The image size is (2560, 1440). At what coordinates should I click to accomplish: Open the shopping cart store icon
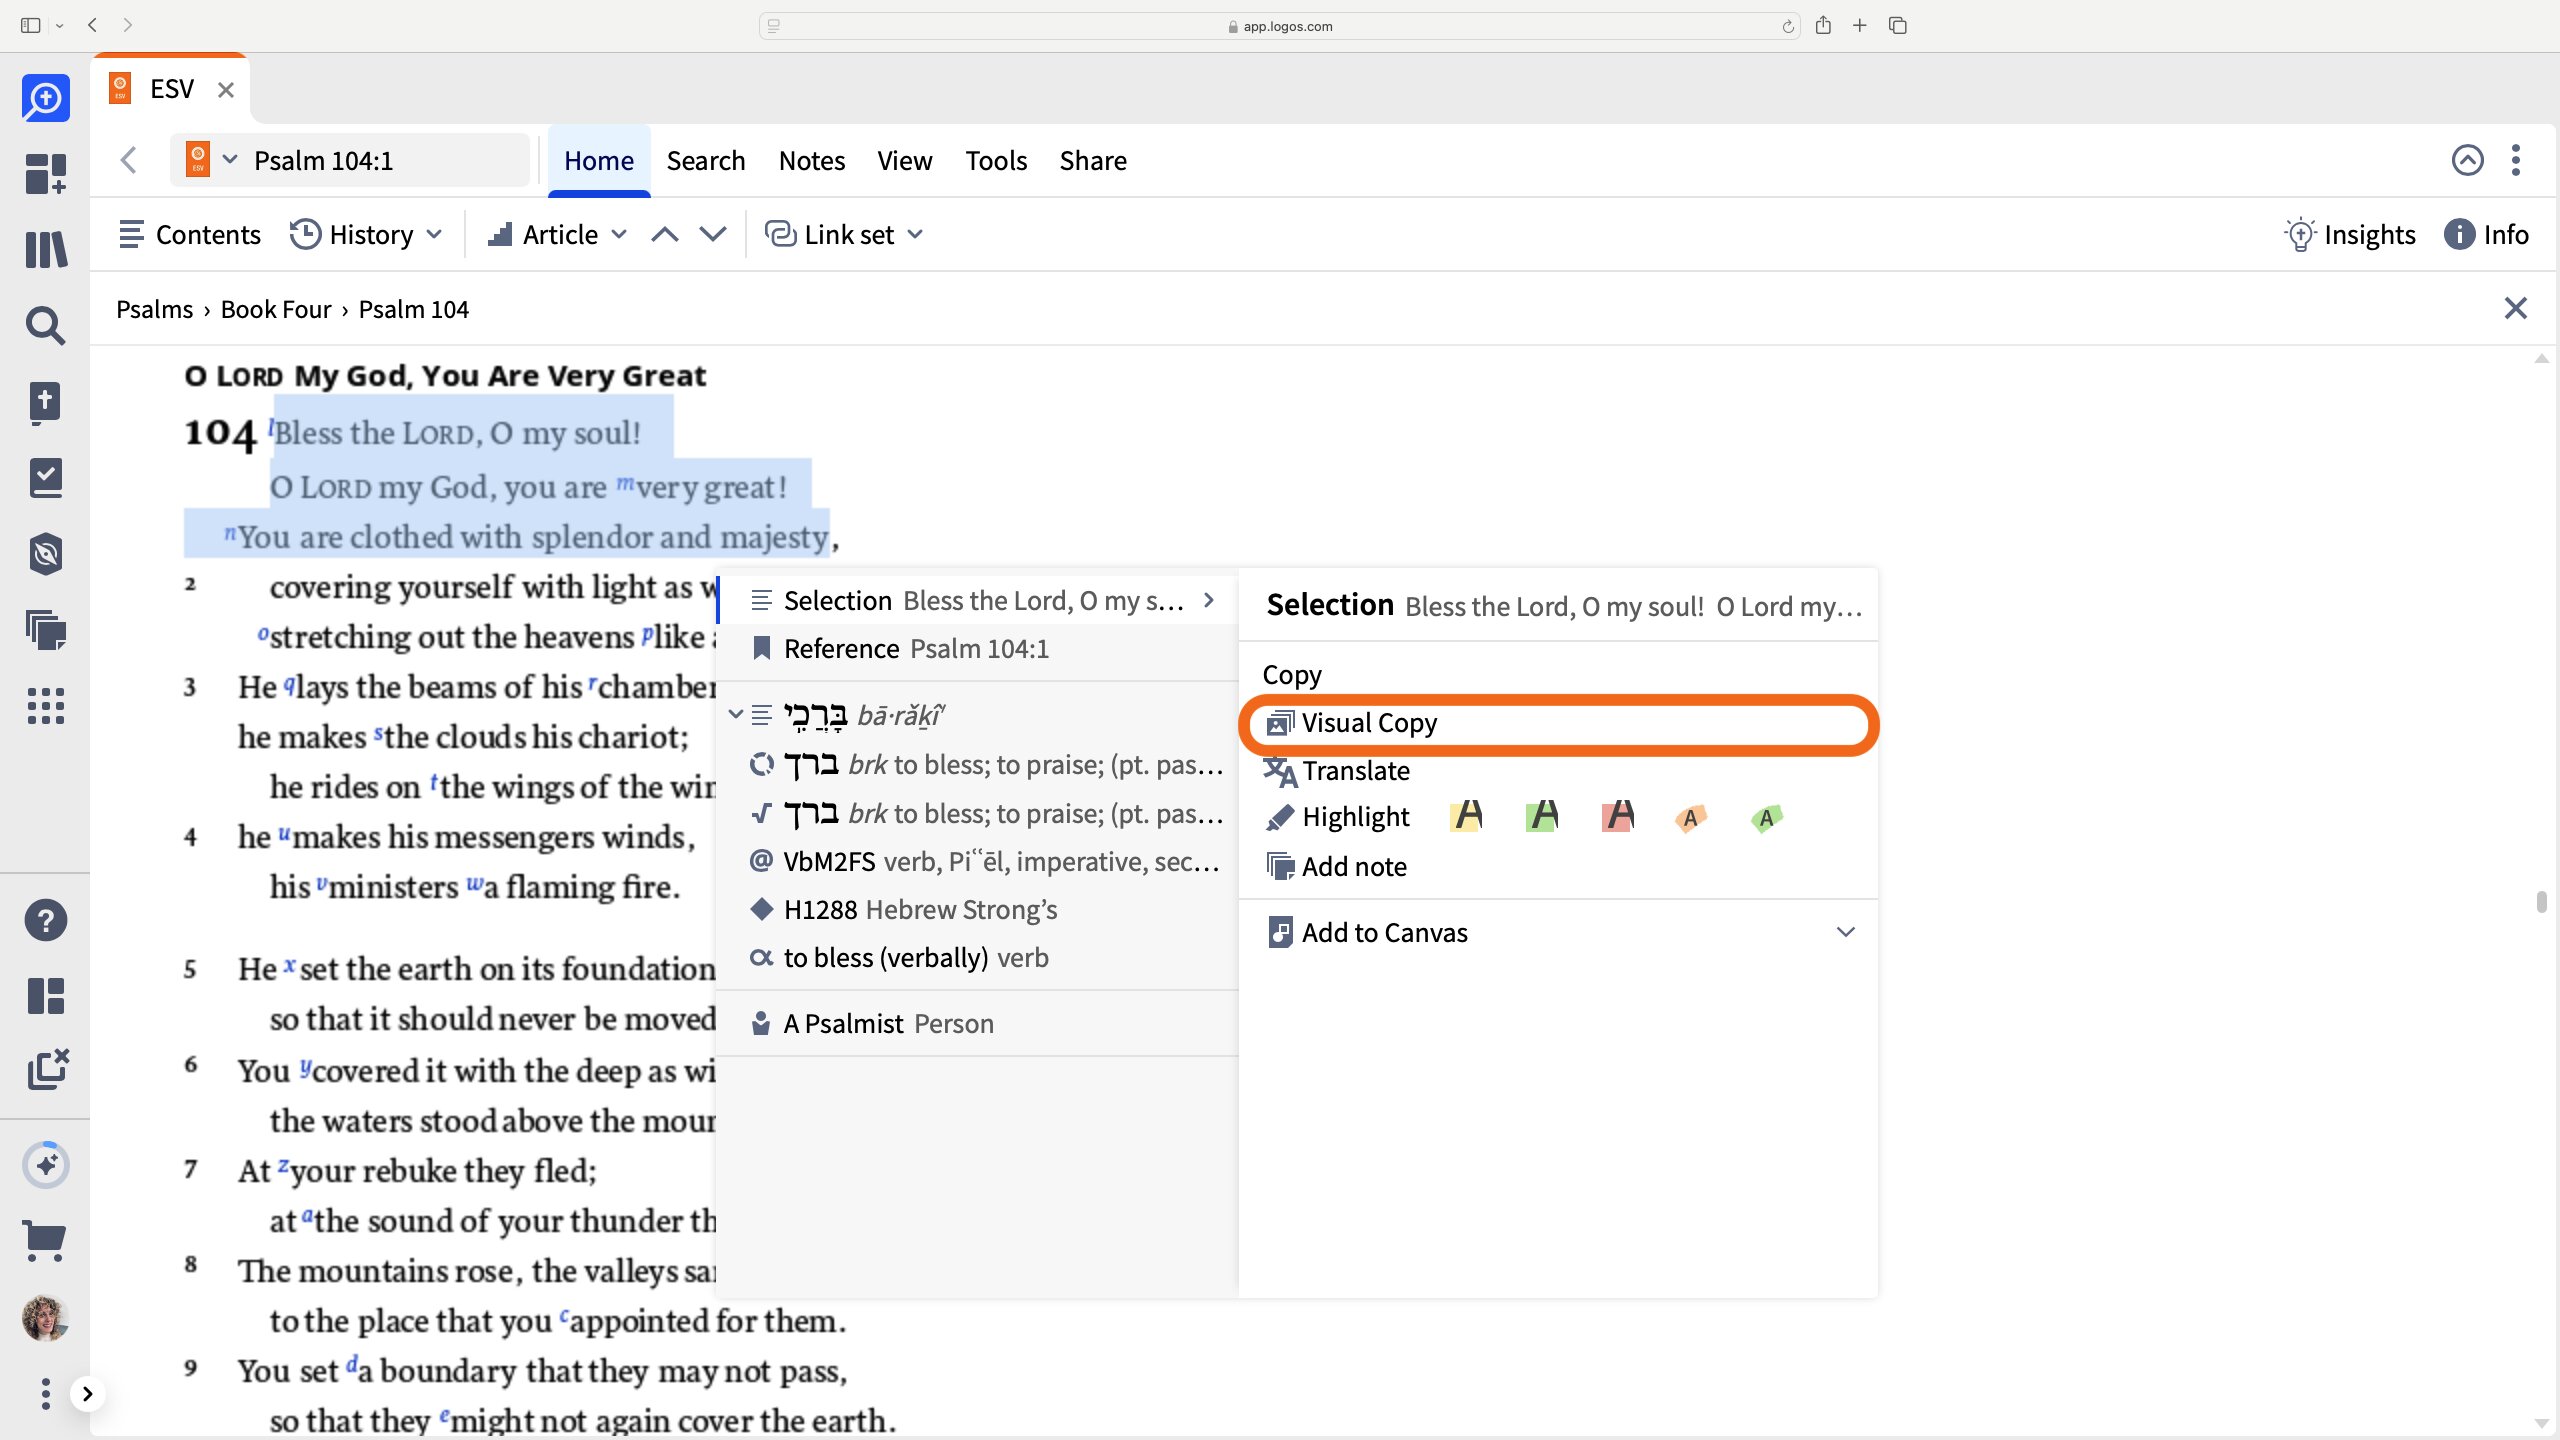[46, 1241]
